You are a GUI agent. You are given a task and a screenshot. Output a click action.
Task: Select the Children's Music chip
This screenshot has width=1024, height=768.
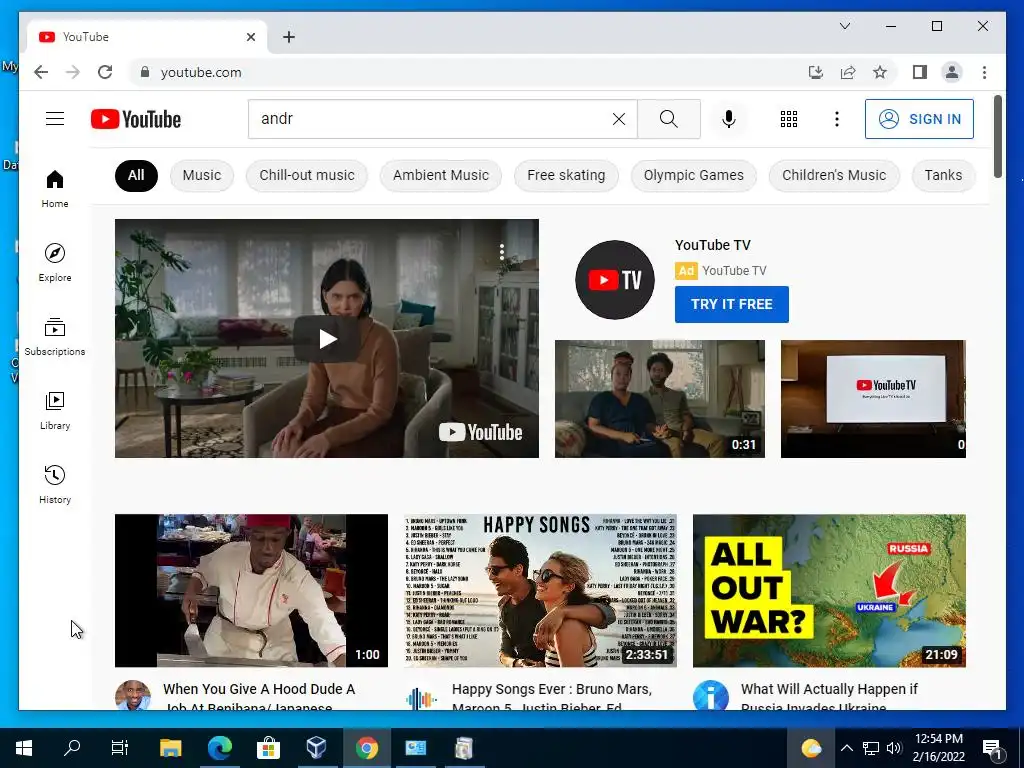tap(834, 175)
